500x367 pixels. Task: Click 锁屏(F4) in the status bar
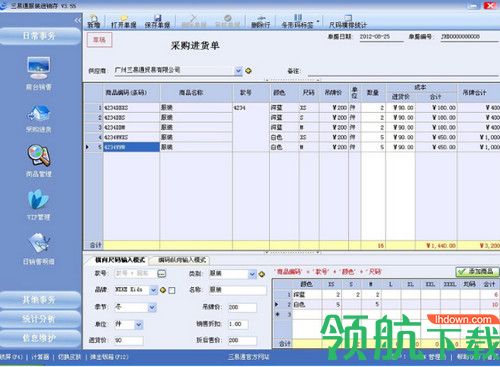[11, 357]
